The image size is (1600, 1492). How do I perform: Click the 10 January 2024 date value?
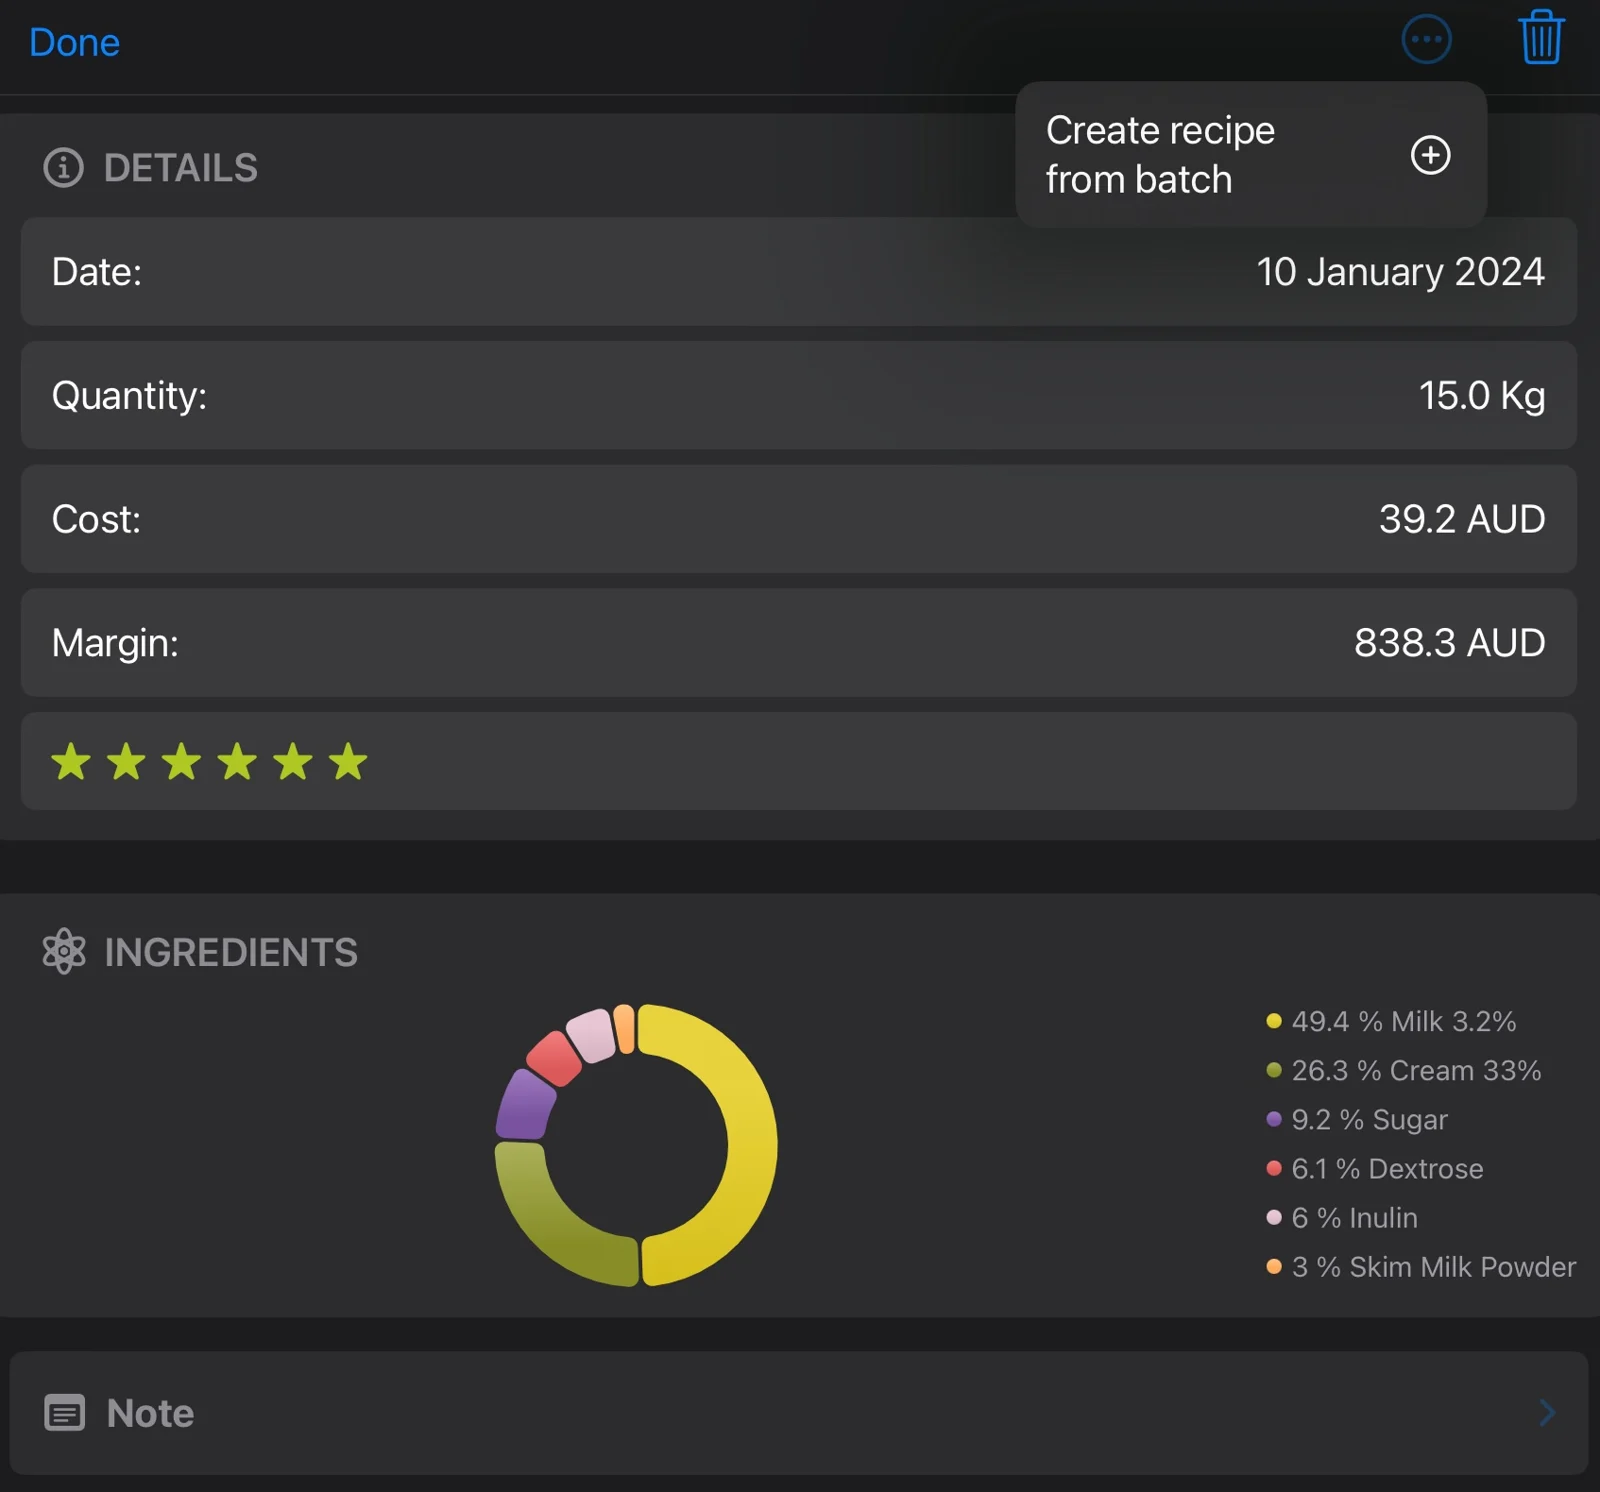tap(1400, 272)
